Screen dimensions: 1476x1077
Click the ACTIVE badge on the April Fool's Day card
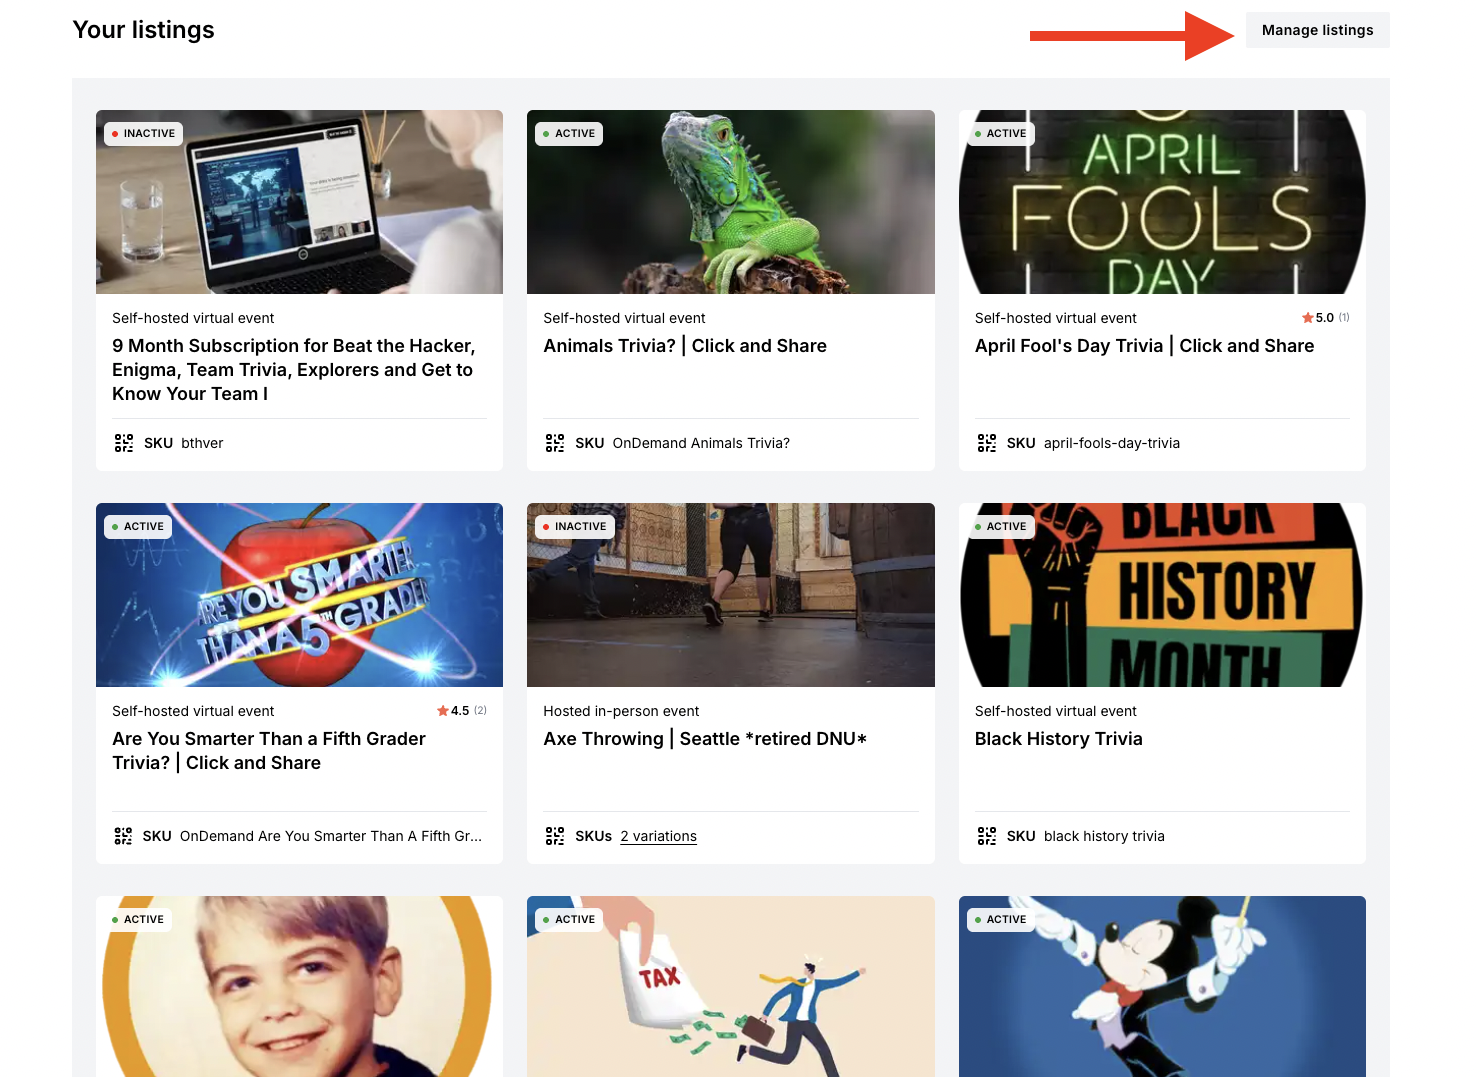coord(1000,133)
